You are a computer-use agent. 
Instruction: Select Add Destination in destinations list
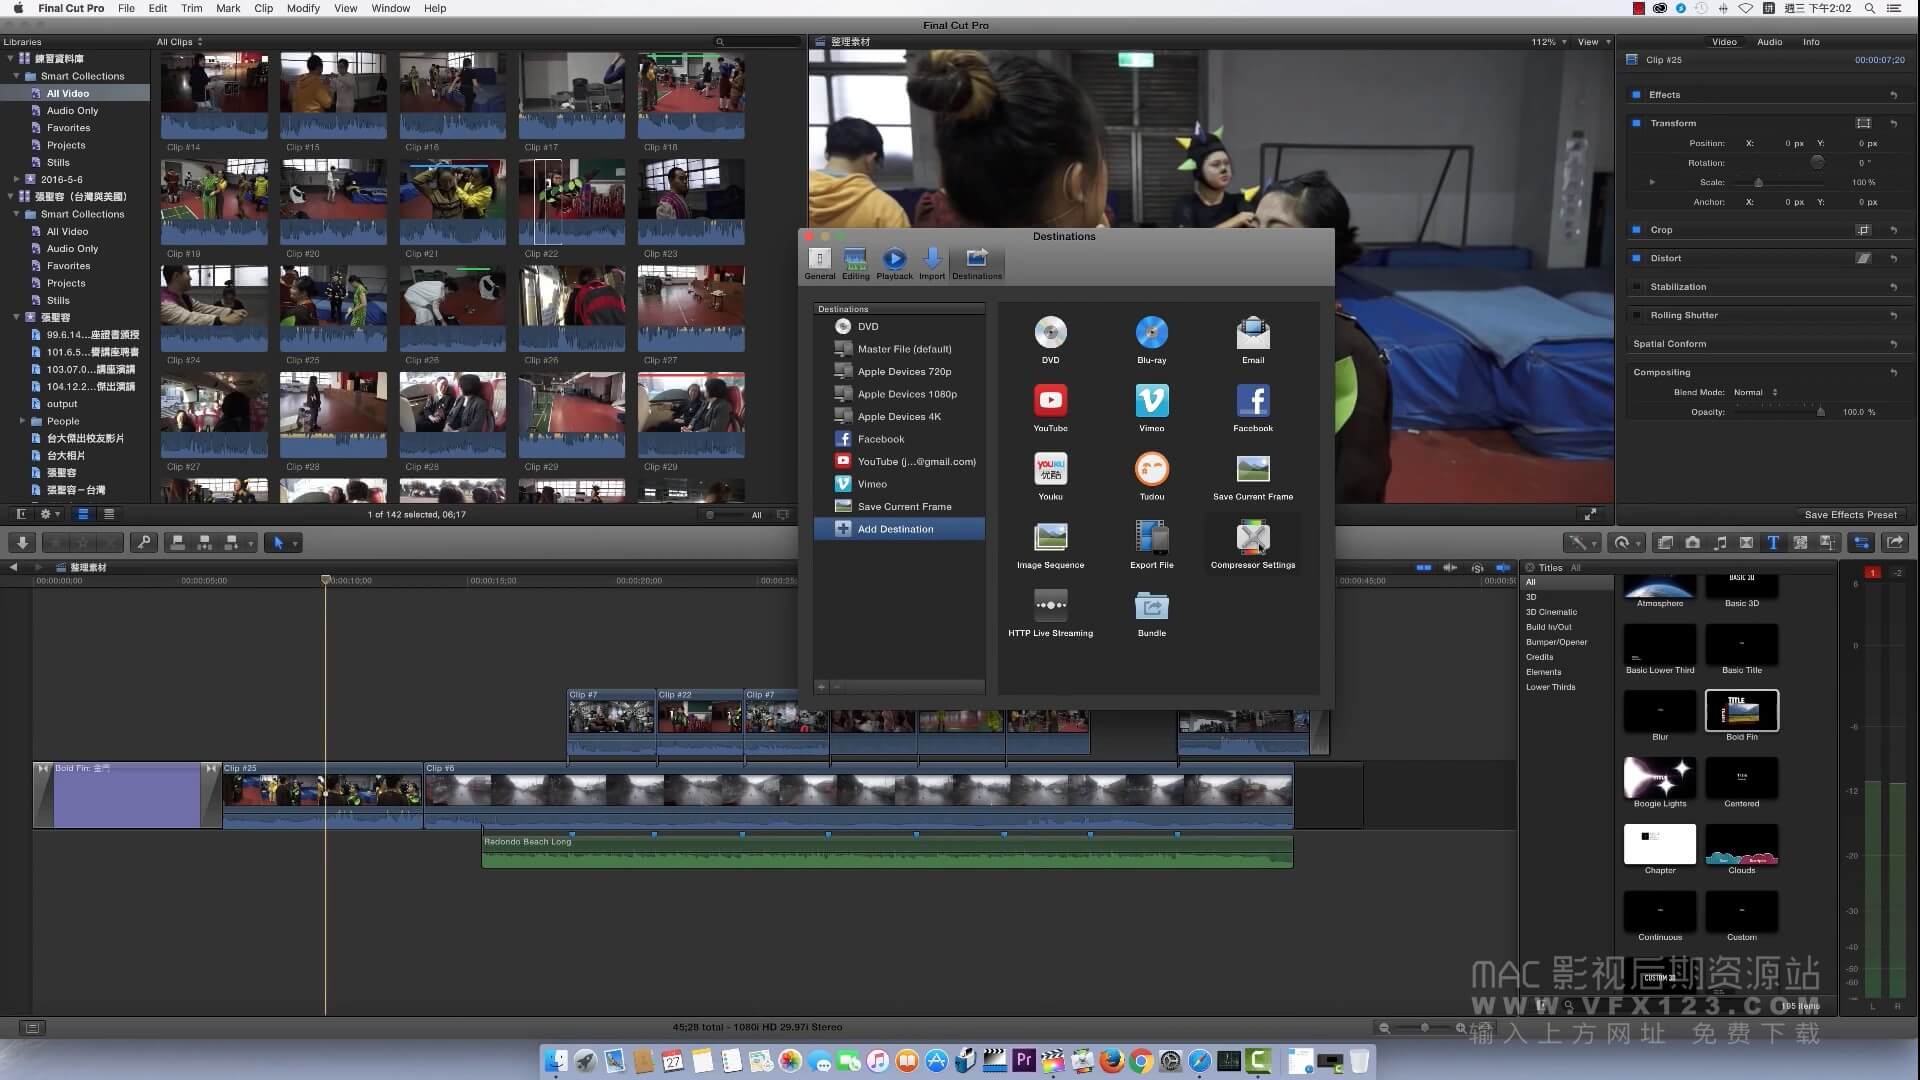(x=899, y=529)
